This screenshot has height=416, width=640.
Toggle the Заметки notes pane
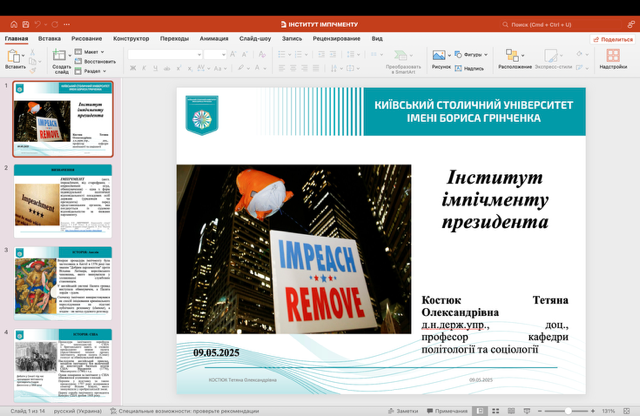(x=402, y=411)
